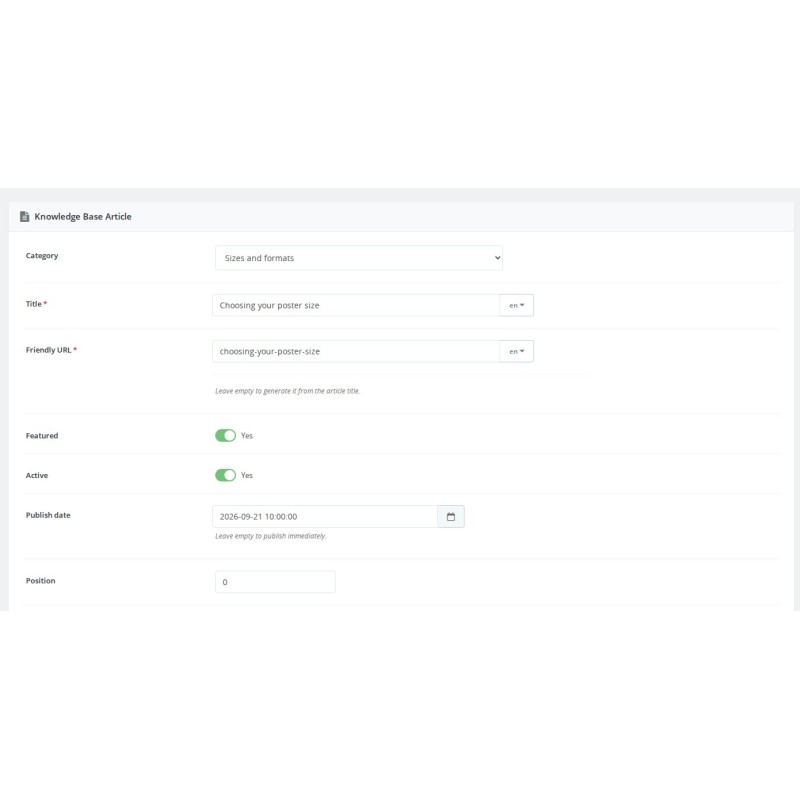Open the Title language selector en
Image resolution: width=800 pixels, height=800 pixels.
click(x=516, y=305)
